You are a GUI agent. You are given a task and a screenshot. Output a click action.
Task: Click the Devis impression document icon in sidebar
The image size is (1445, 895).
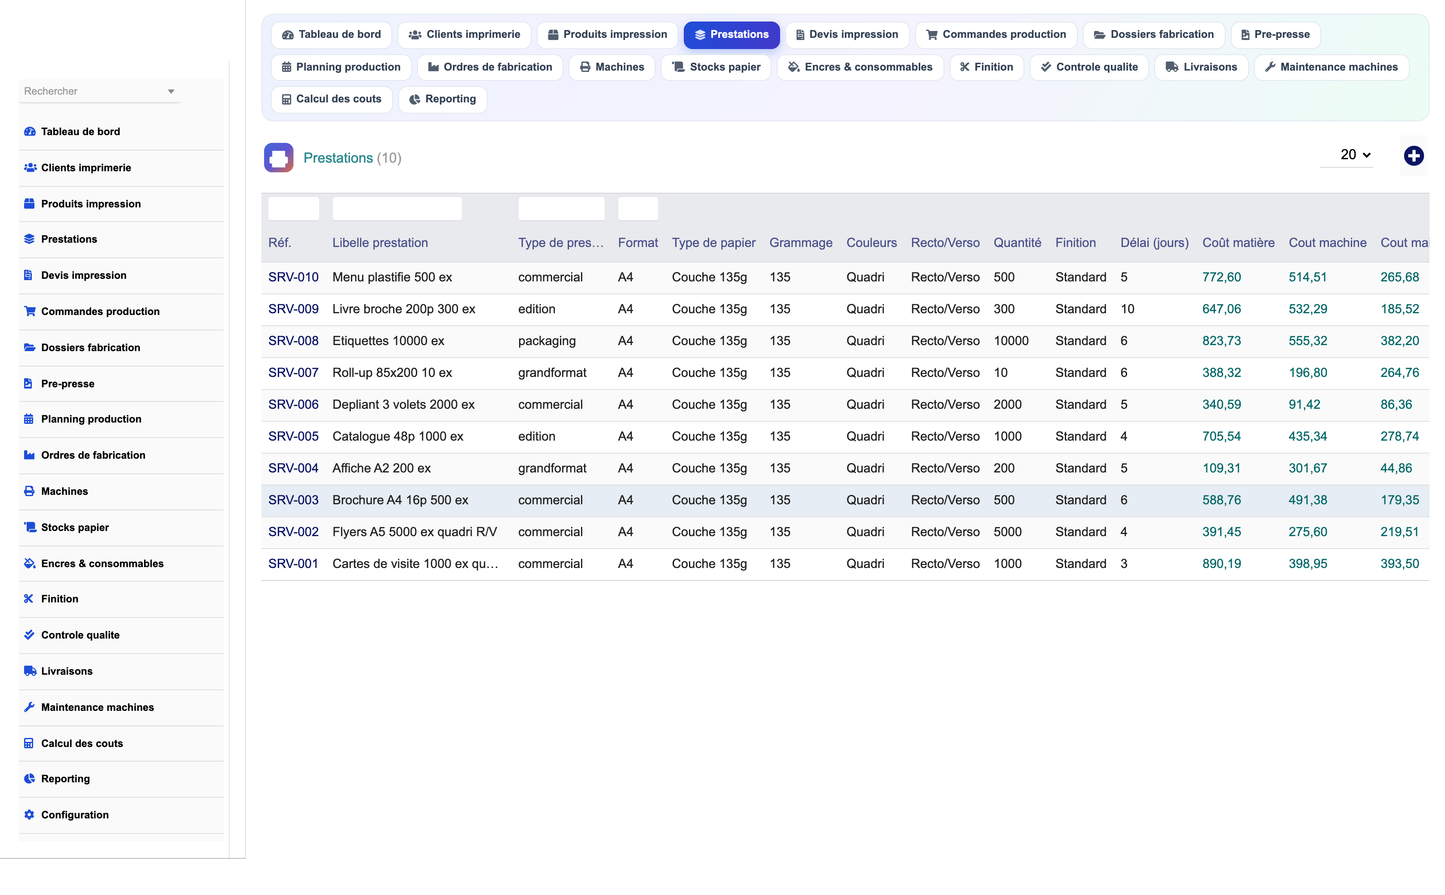click(28, 275)
